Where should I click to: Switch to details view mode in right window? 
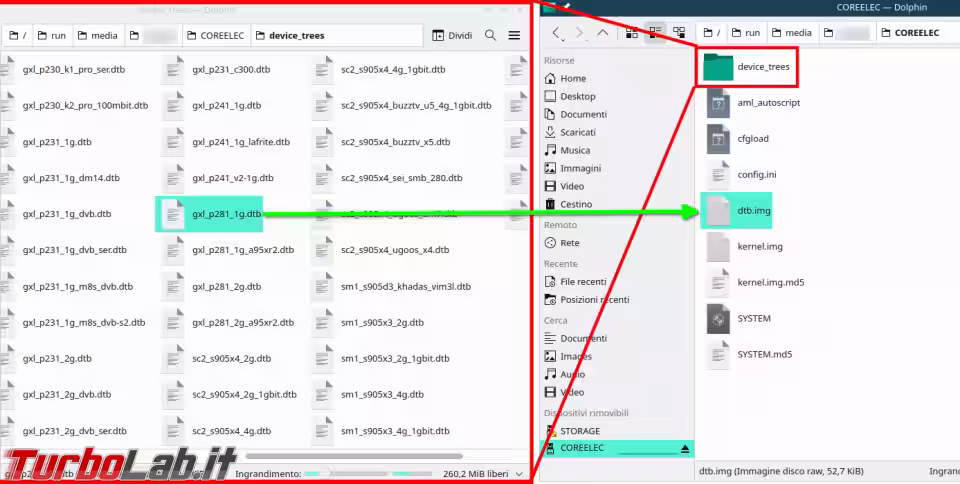(x=678, y=33)
